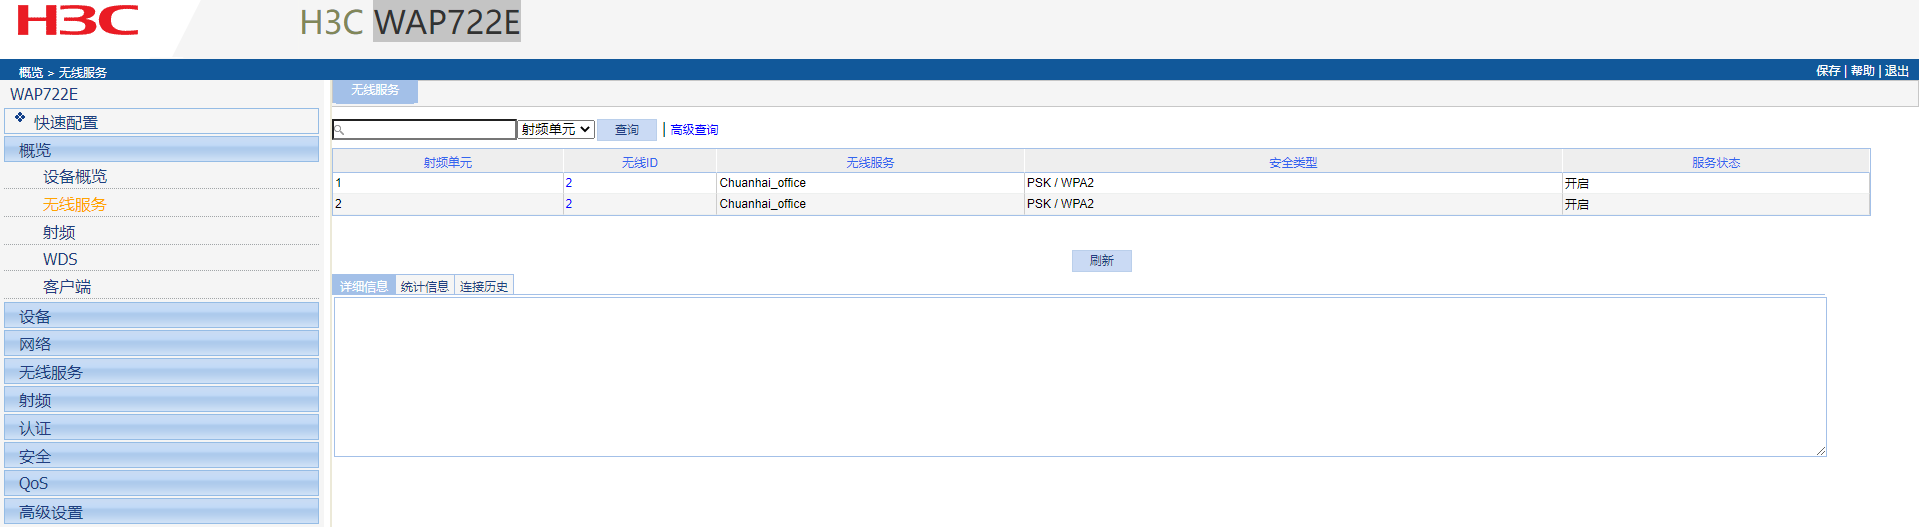Select the orange 无线服务 sidebar item

(x=75, y=204)
